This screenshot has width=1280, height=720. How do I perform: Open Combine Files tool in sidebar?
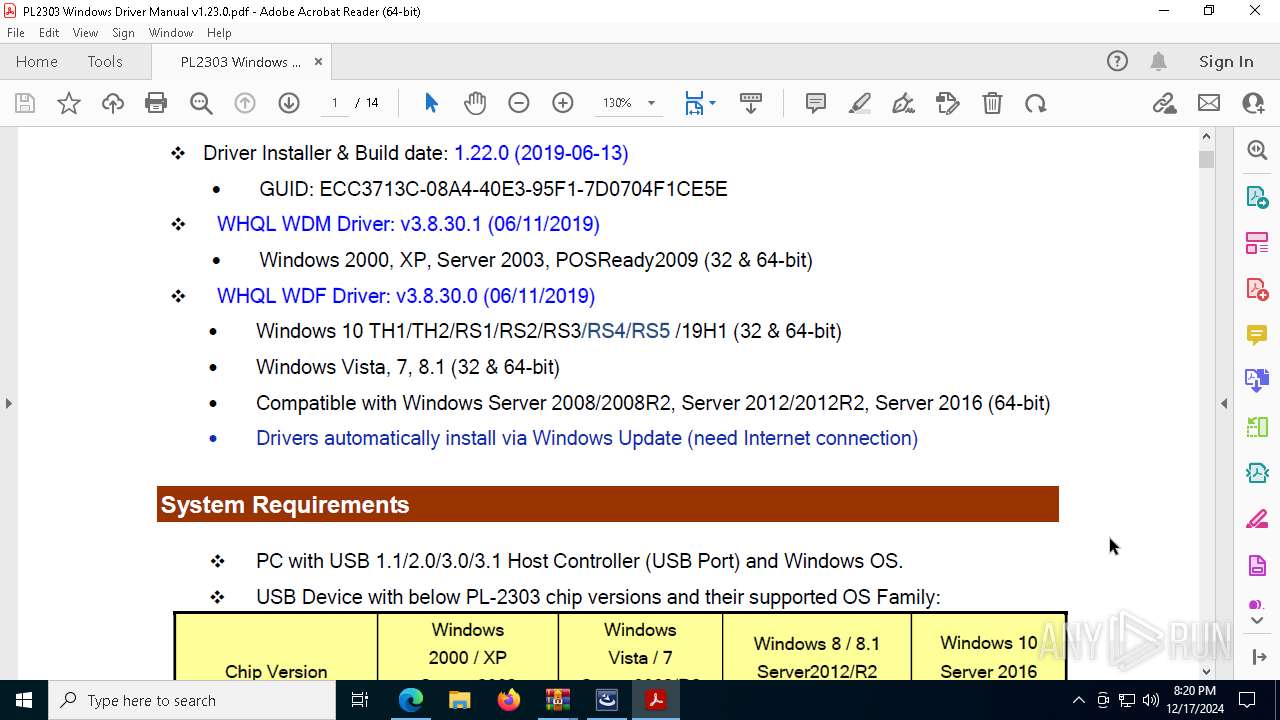1257,381
